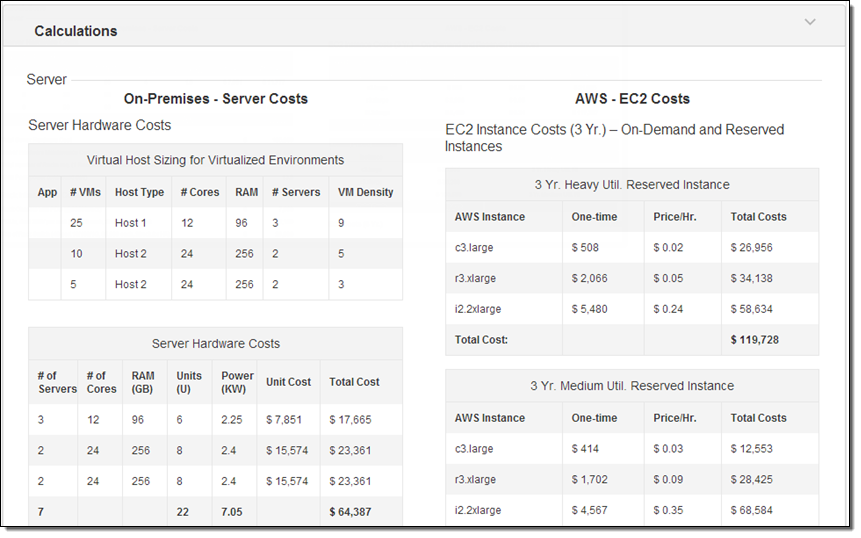Select the 7.05 total power value

[232, 512]
